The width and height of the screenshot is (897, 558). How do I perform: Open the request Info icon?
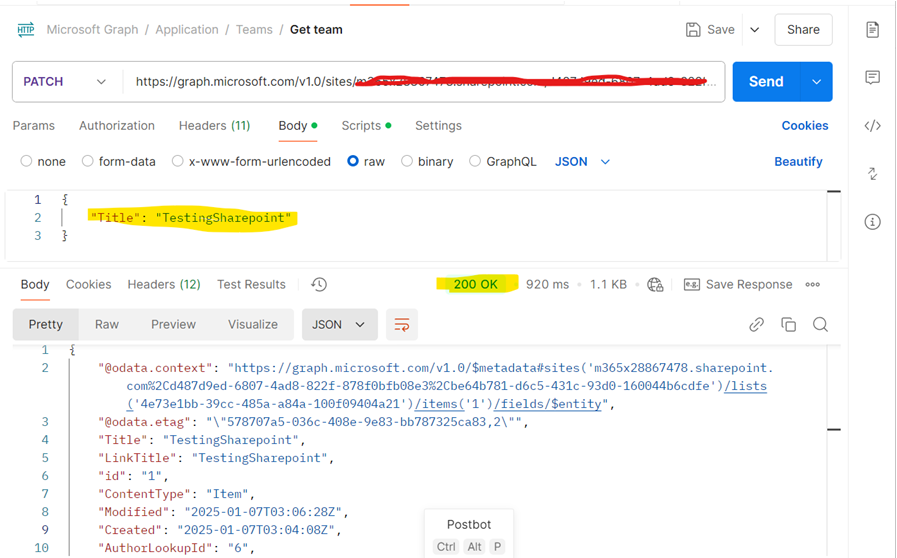[872, 221]
